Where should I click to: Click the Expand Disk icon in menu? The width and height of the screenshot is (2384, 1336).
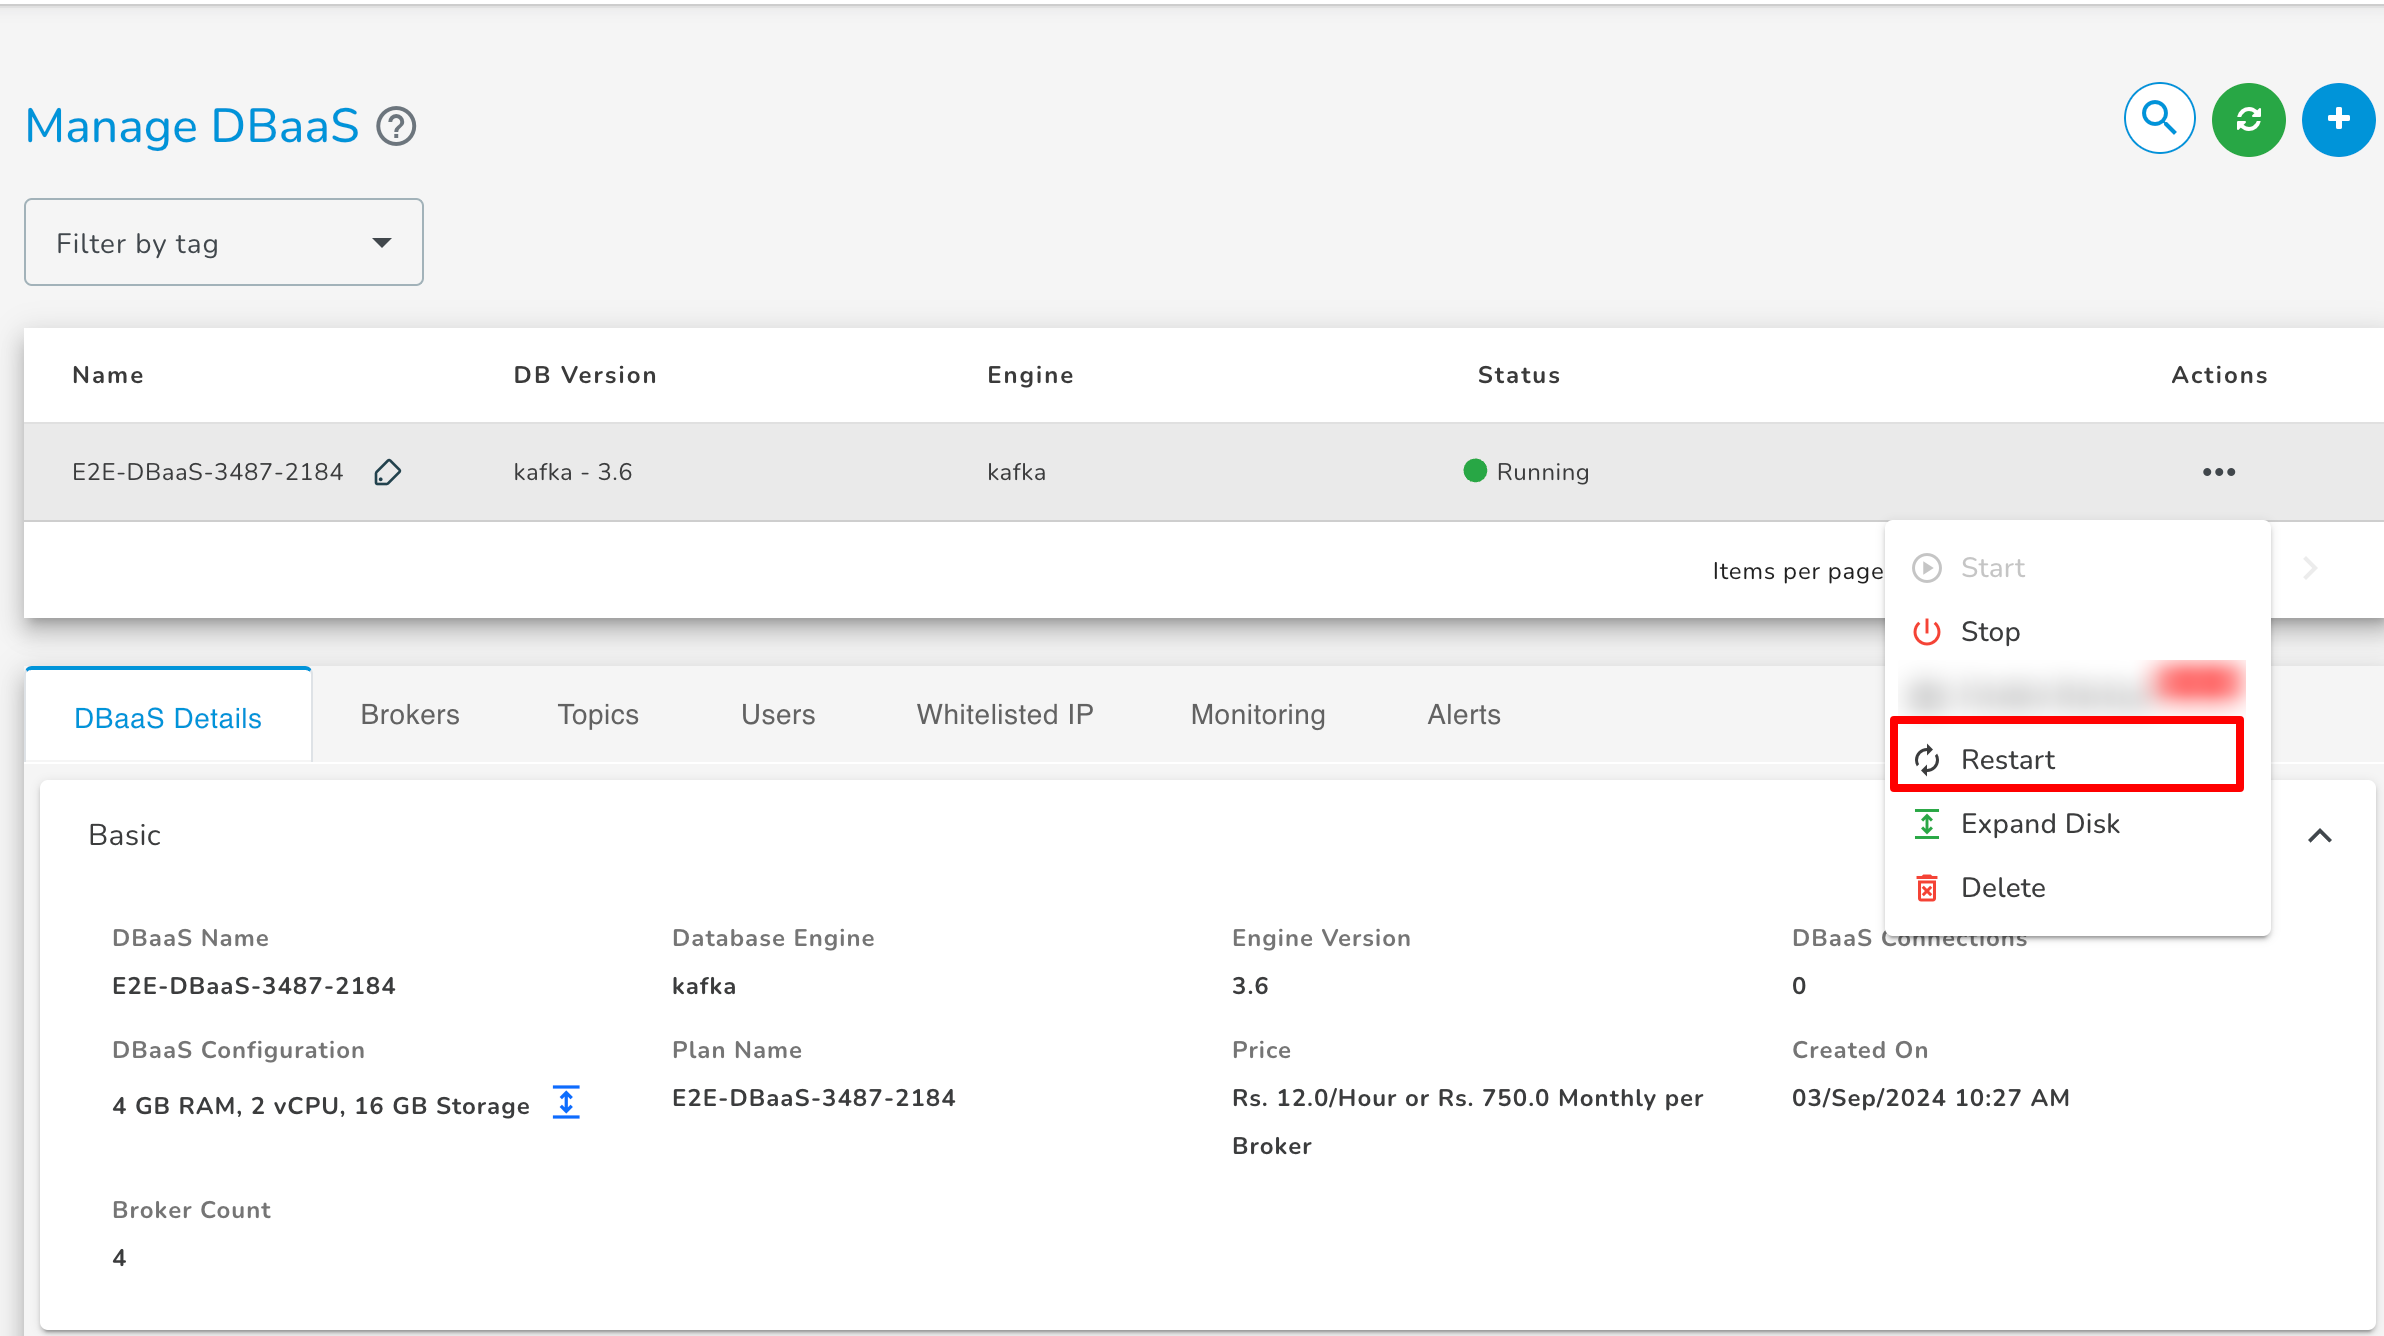pyautogui.click(x=1927, y=824)
